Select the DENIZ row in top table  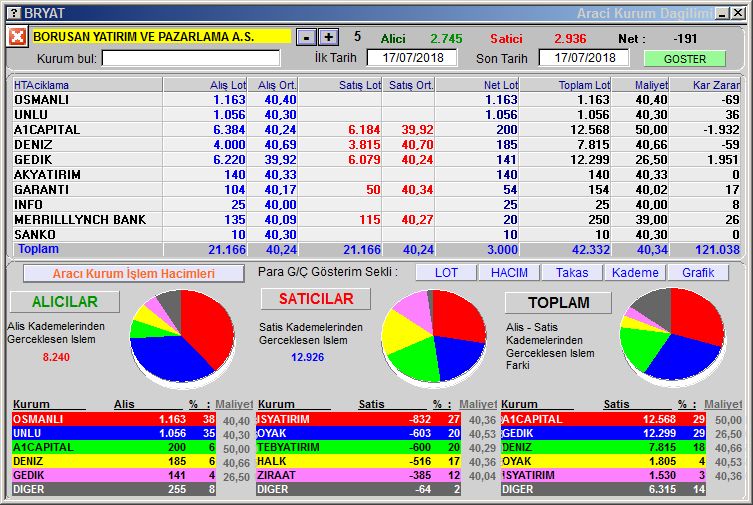point(376,144)
